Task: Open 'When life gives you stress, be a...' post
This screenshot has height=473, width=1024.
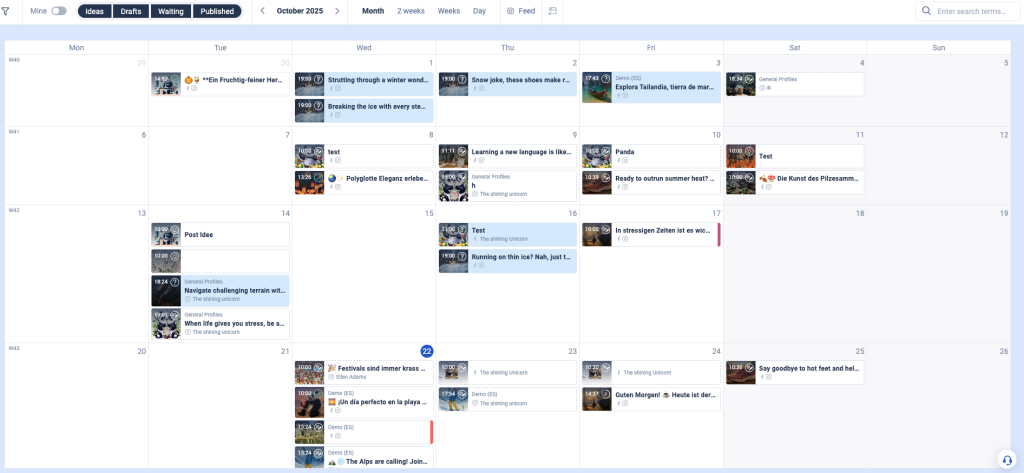Action: [x=220, y=323]
